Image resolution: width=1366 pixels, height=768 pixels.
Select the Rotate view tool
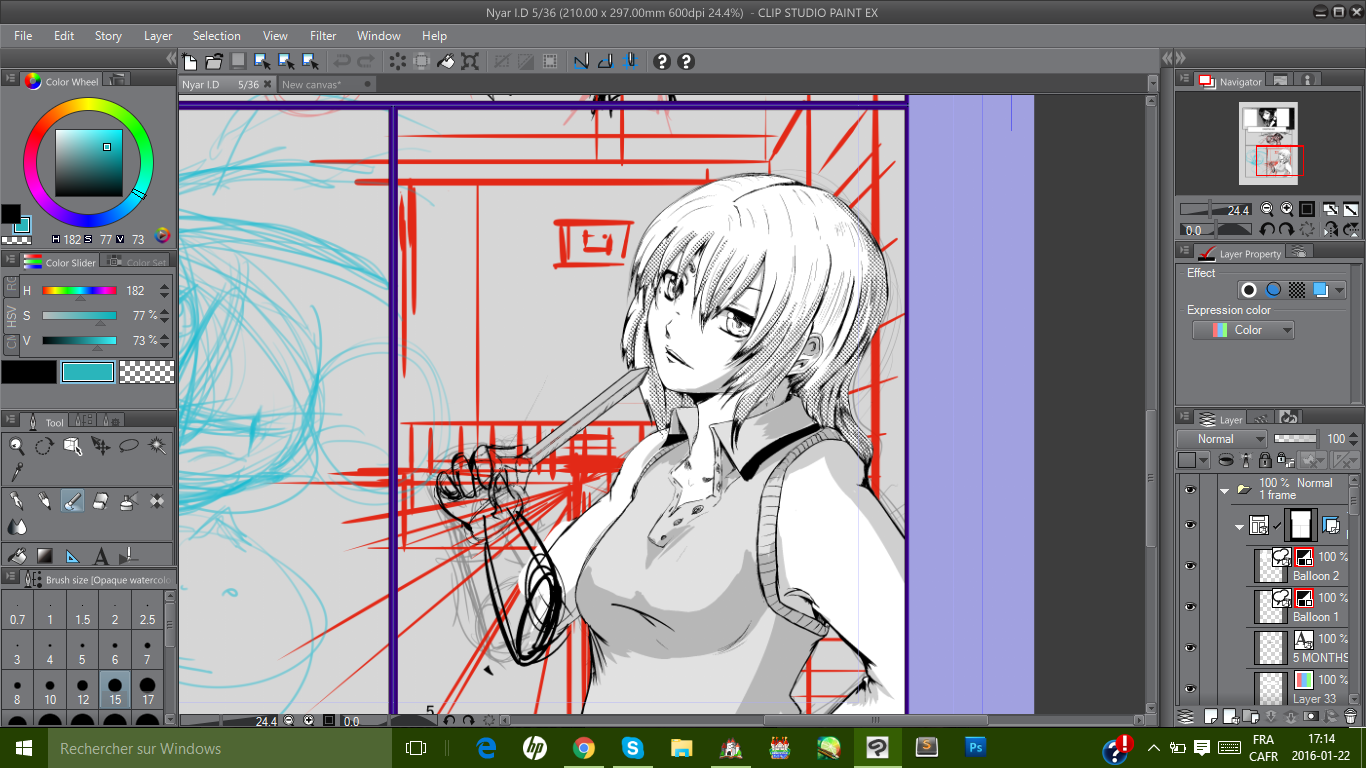click(x=44, y=446)
